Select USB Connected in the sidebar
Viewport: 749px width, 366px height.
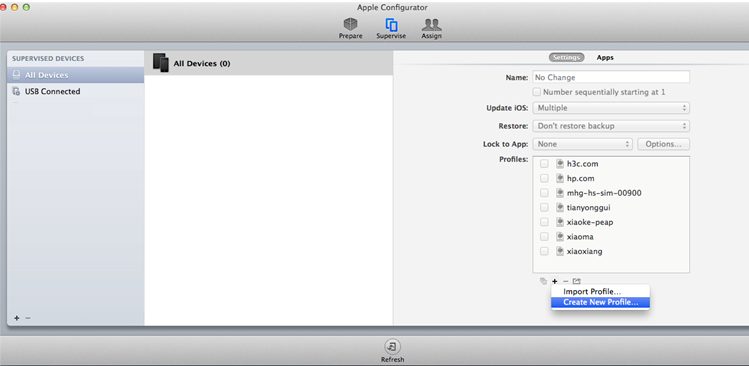tap(75, 91)
